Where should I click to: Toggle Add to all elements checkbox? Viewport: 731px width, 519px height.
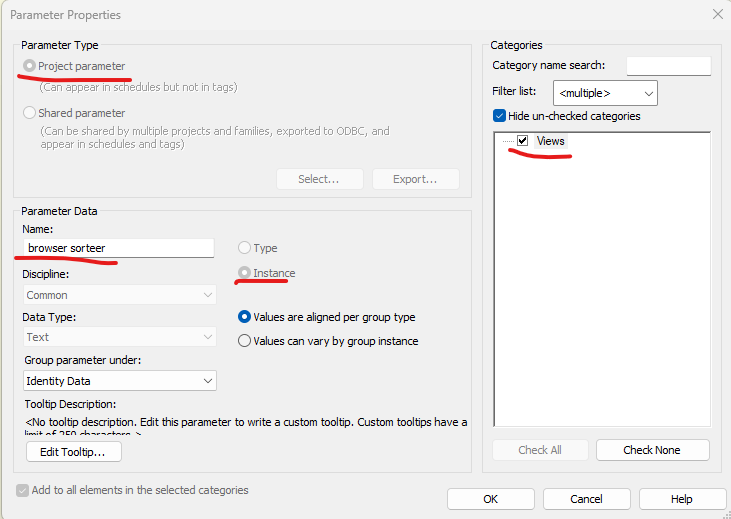pos(22,490)
